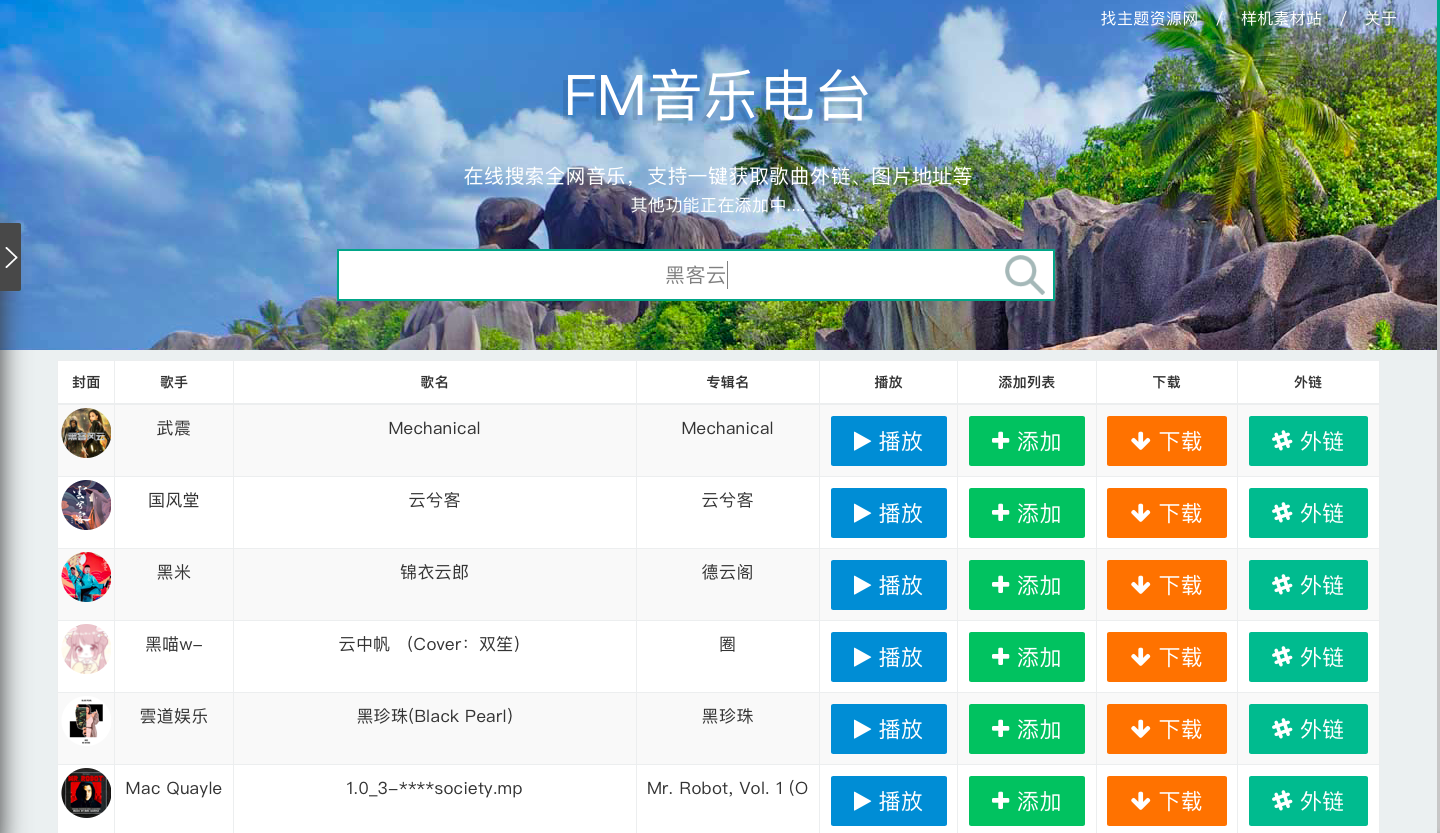Image resolution: width=1440 pixels, height=833 pixels.
Task: Download the Mac Quayle track
Action: coord(1166,801)
